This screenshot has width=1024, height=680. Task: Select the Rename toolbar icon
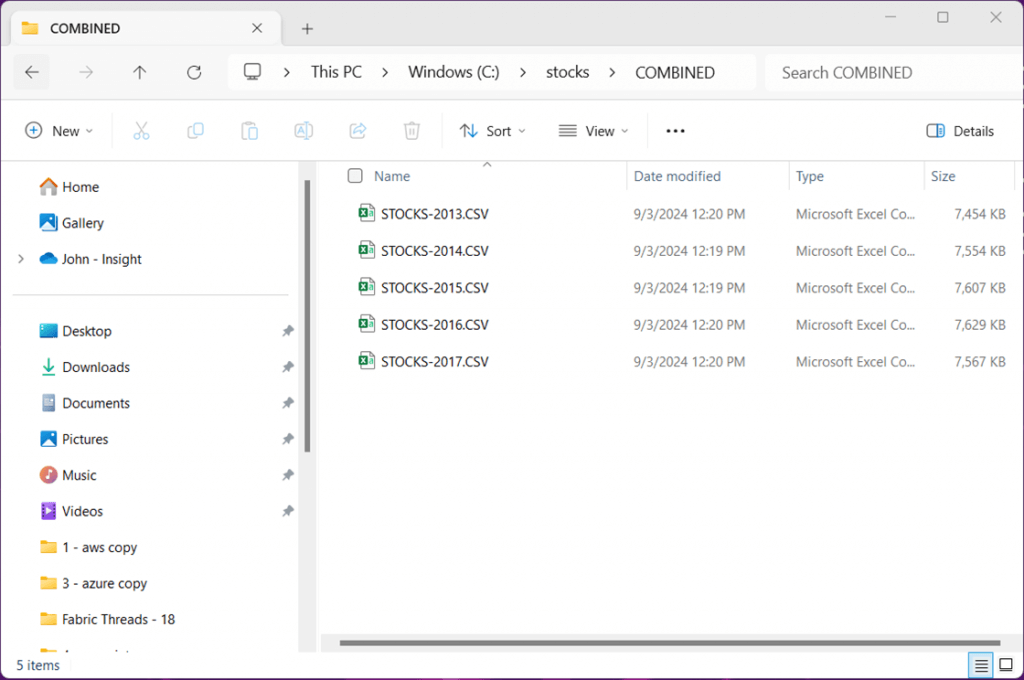(x=303, y=130)
